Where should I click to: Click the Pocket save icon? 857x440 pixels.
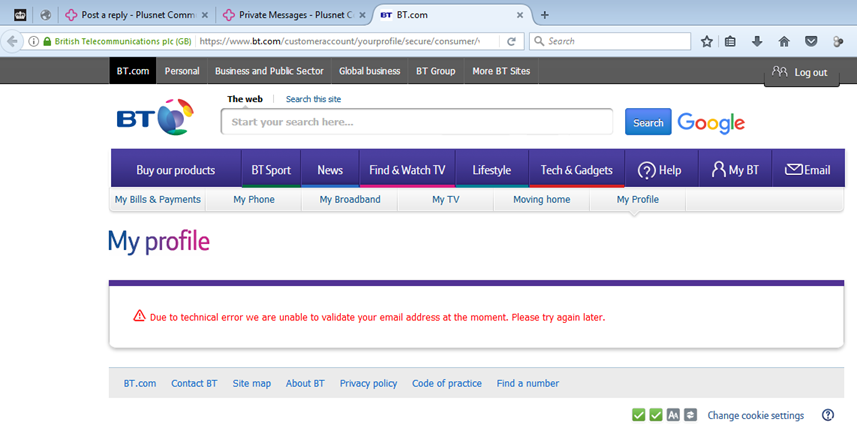pyautogui.click(x=811, y=41)
